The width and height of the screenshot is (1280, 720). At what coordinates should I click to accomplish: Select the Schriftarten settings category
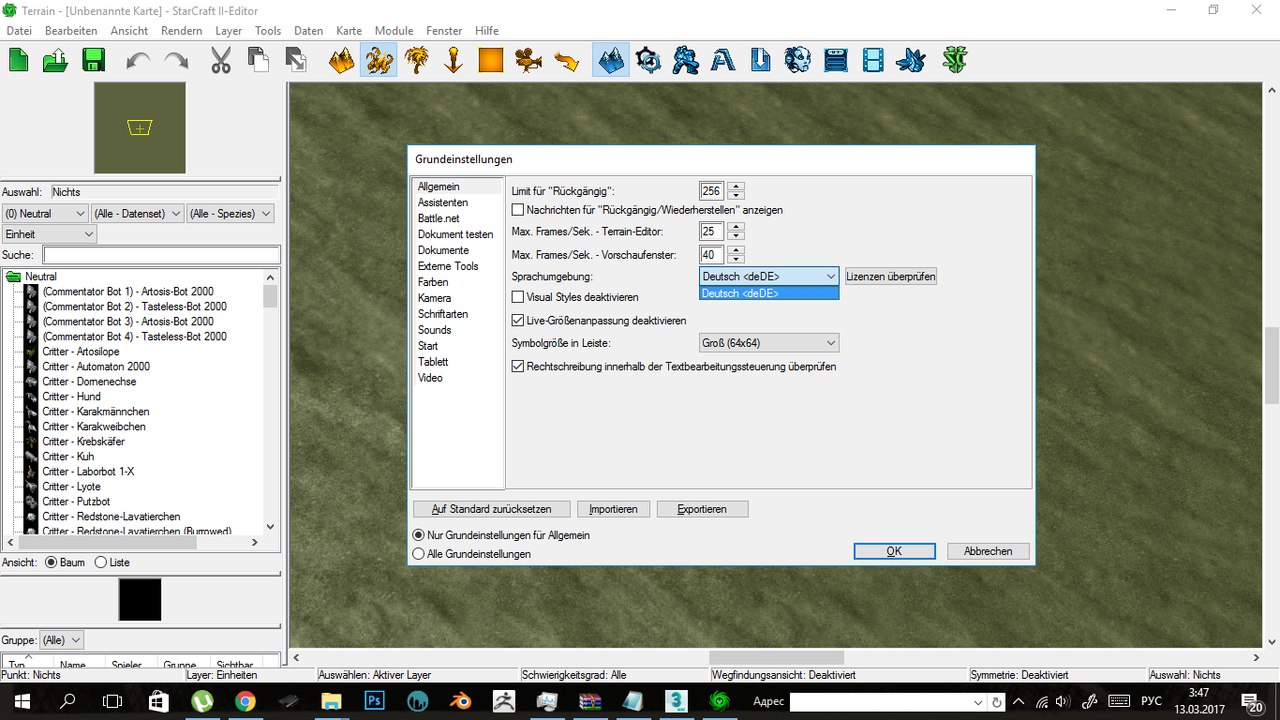[x=443, y=314]
